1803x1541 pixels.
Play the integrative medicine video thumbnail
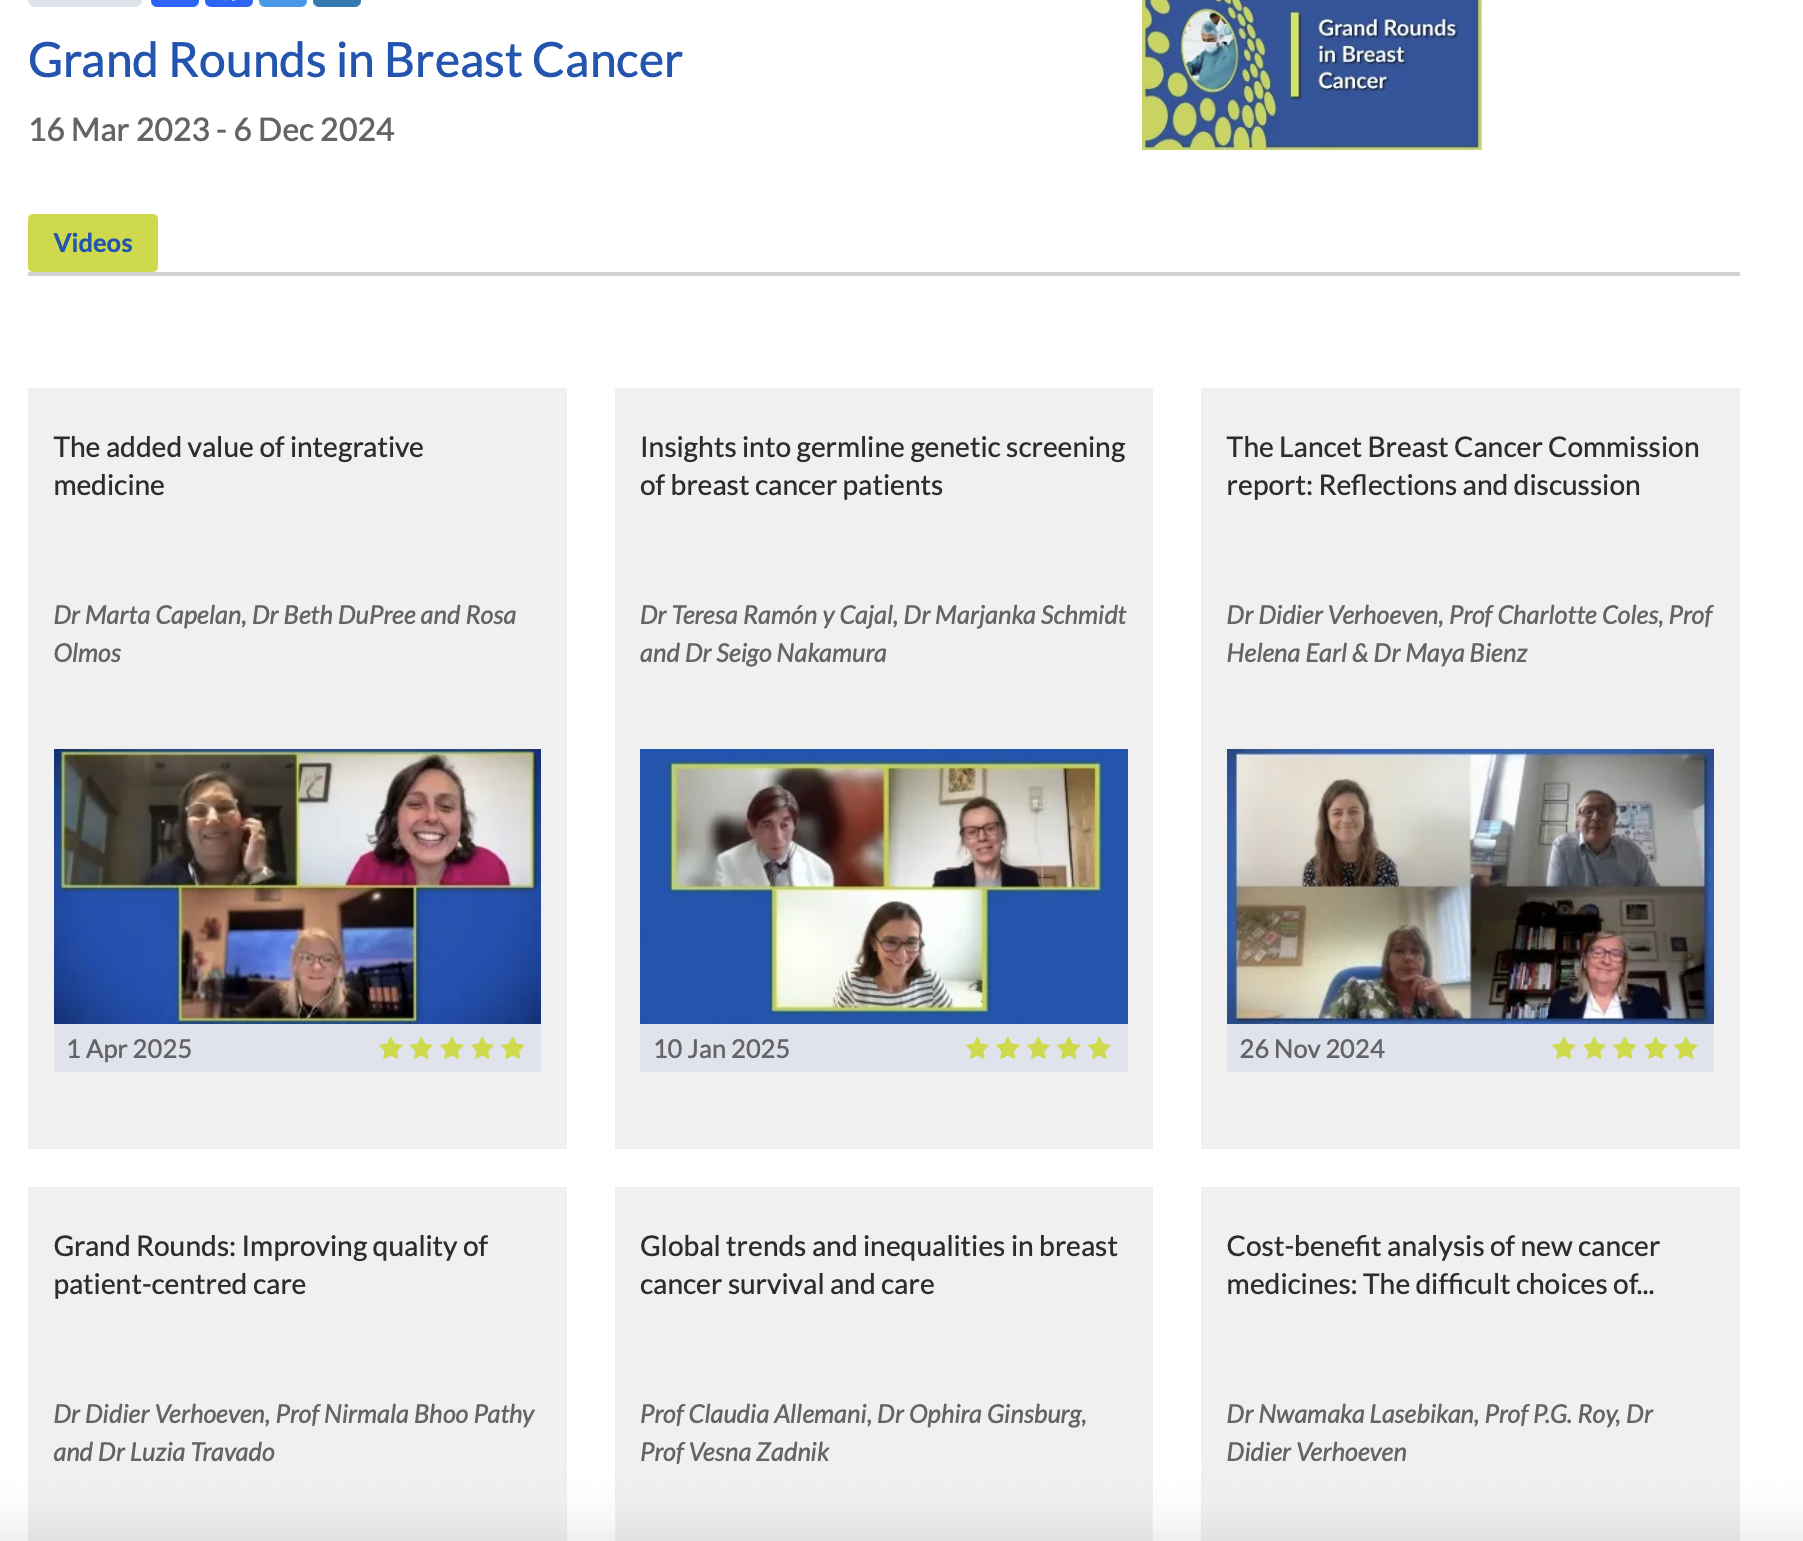(297, 886)
